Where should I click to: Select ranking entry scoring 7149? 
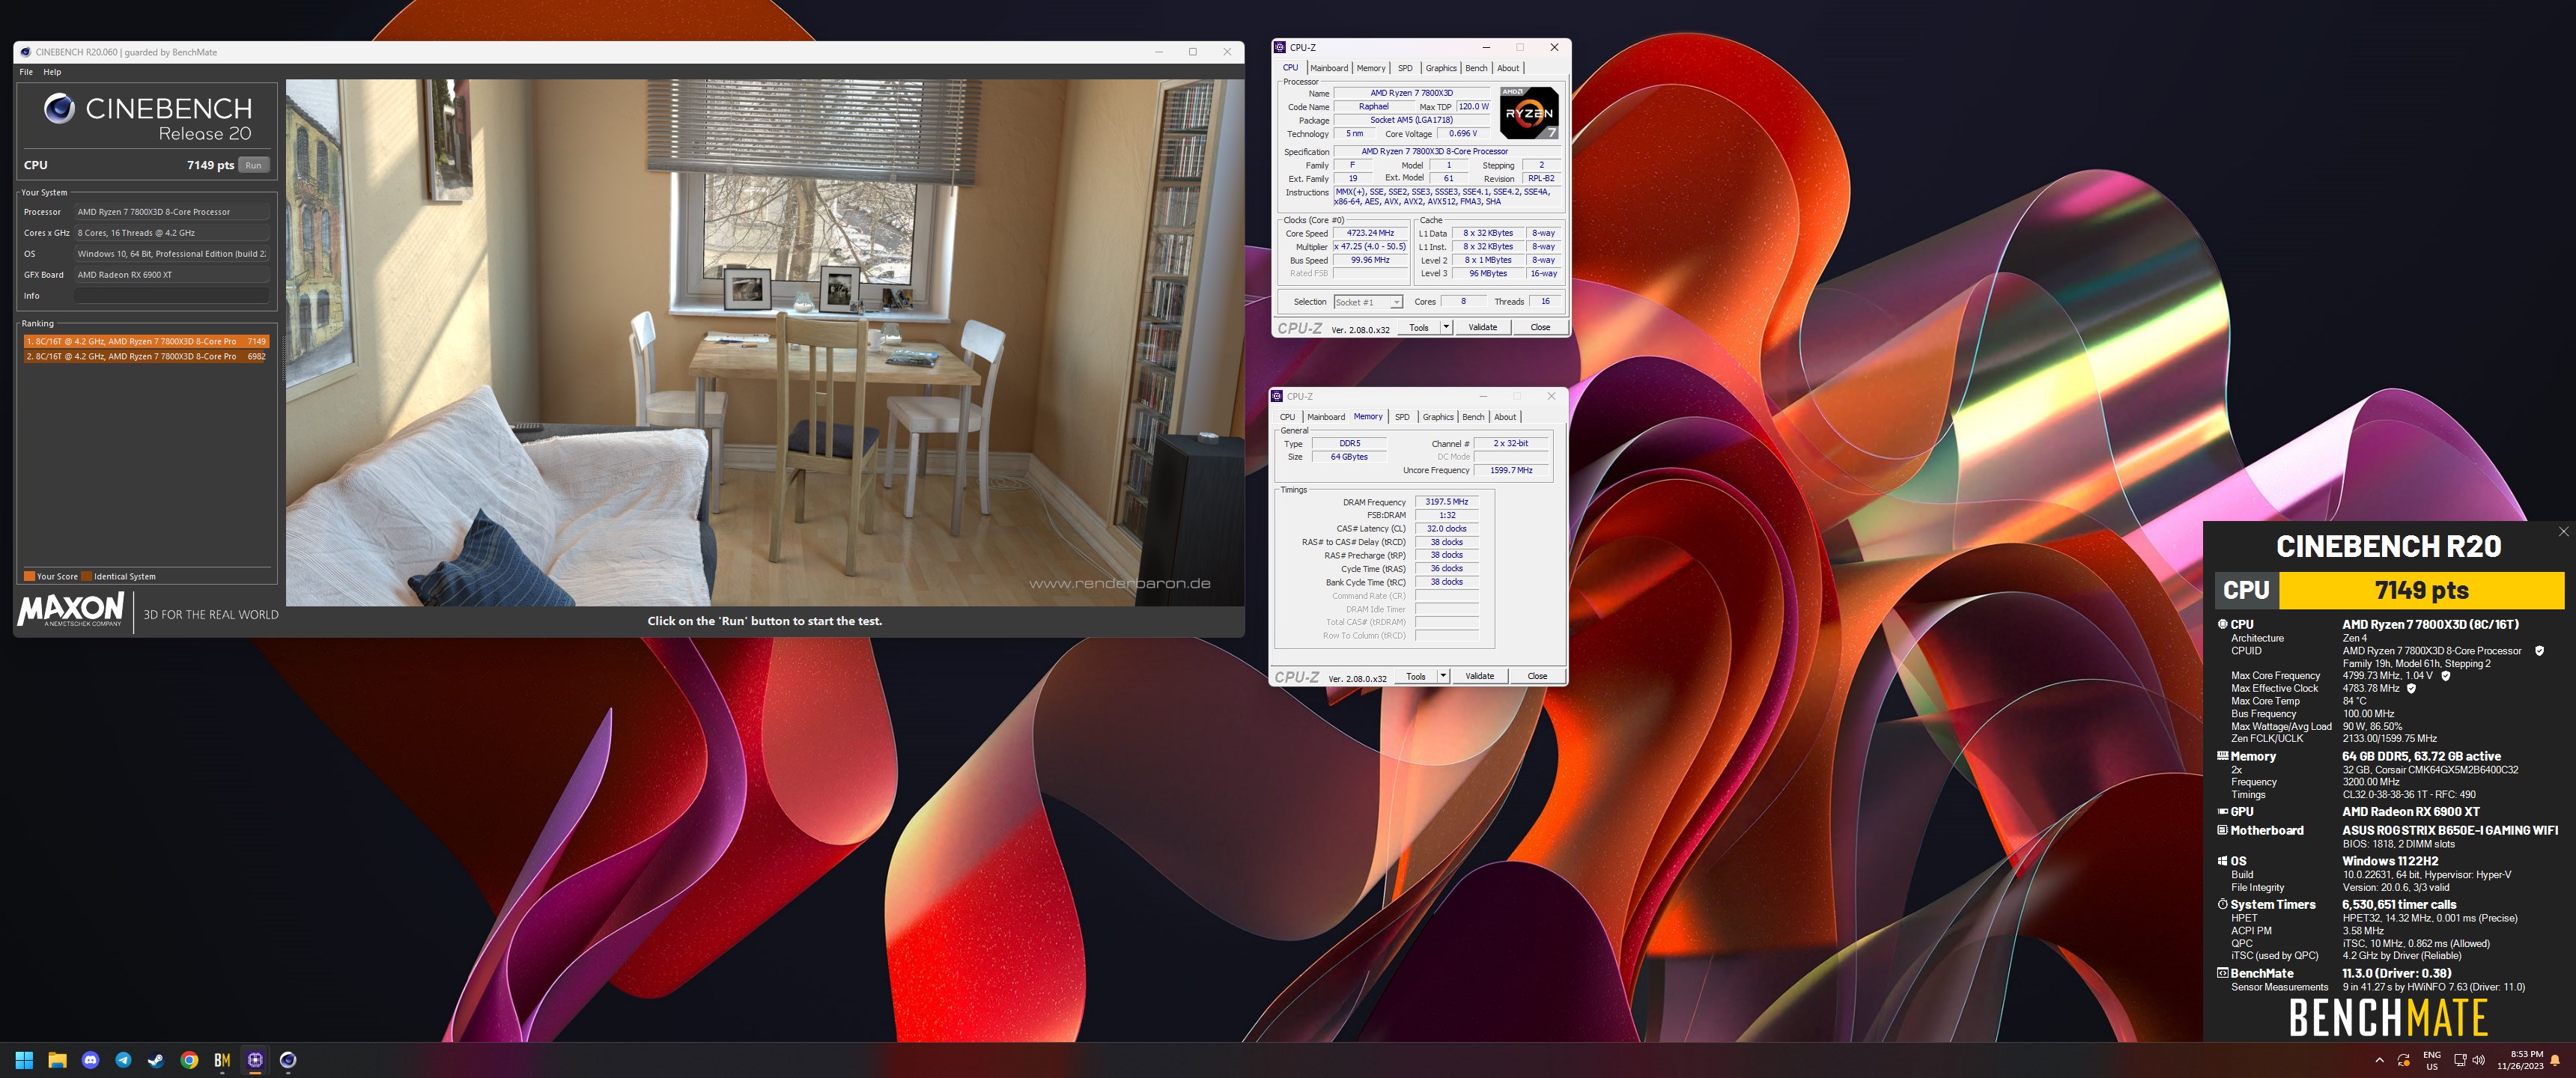[x=146, y=341]
